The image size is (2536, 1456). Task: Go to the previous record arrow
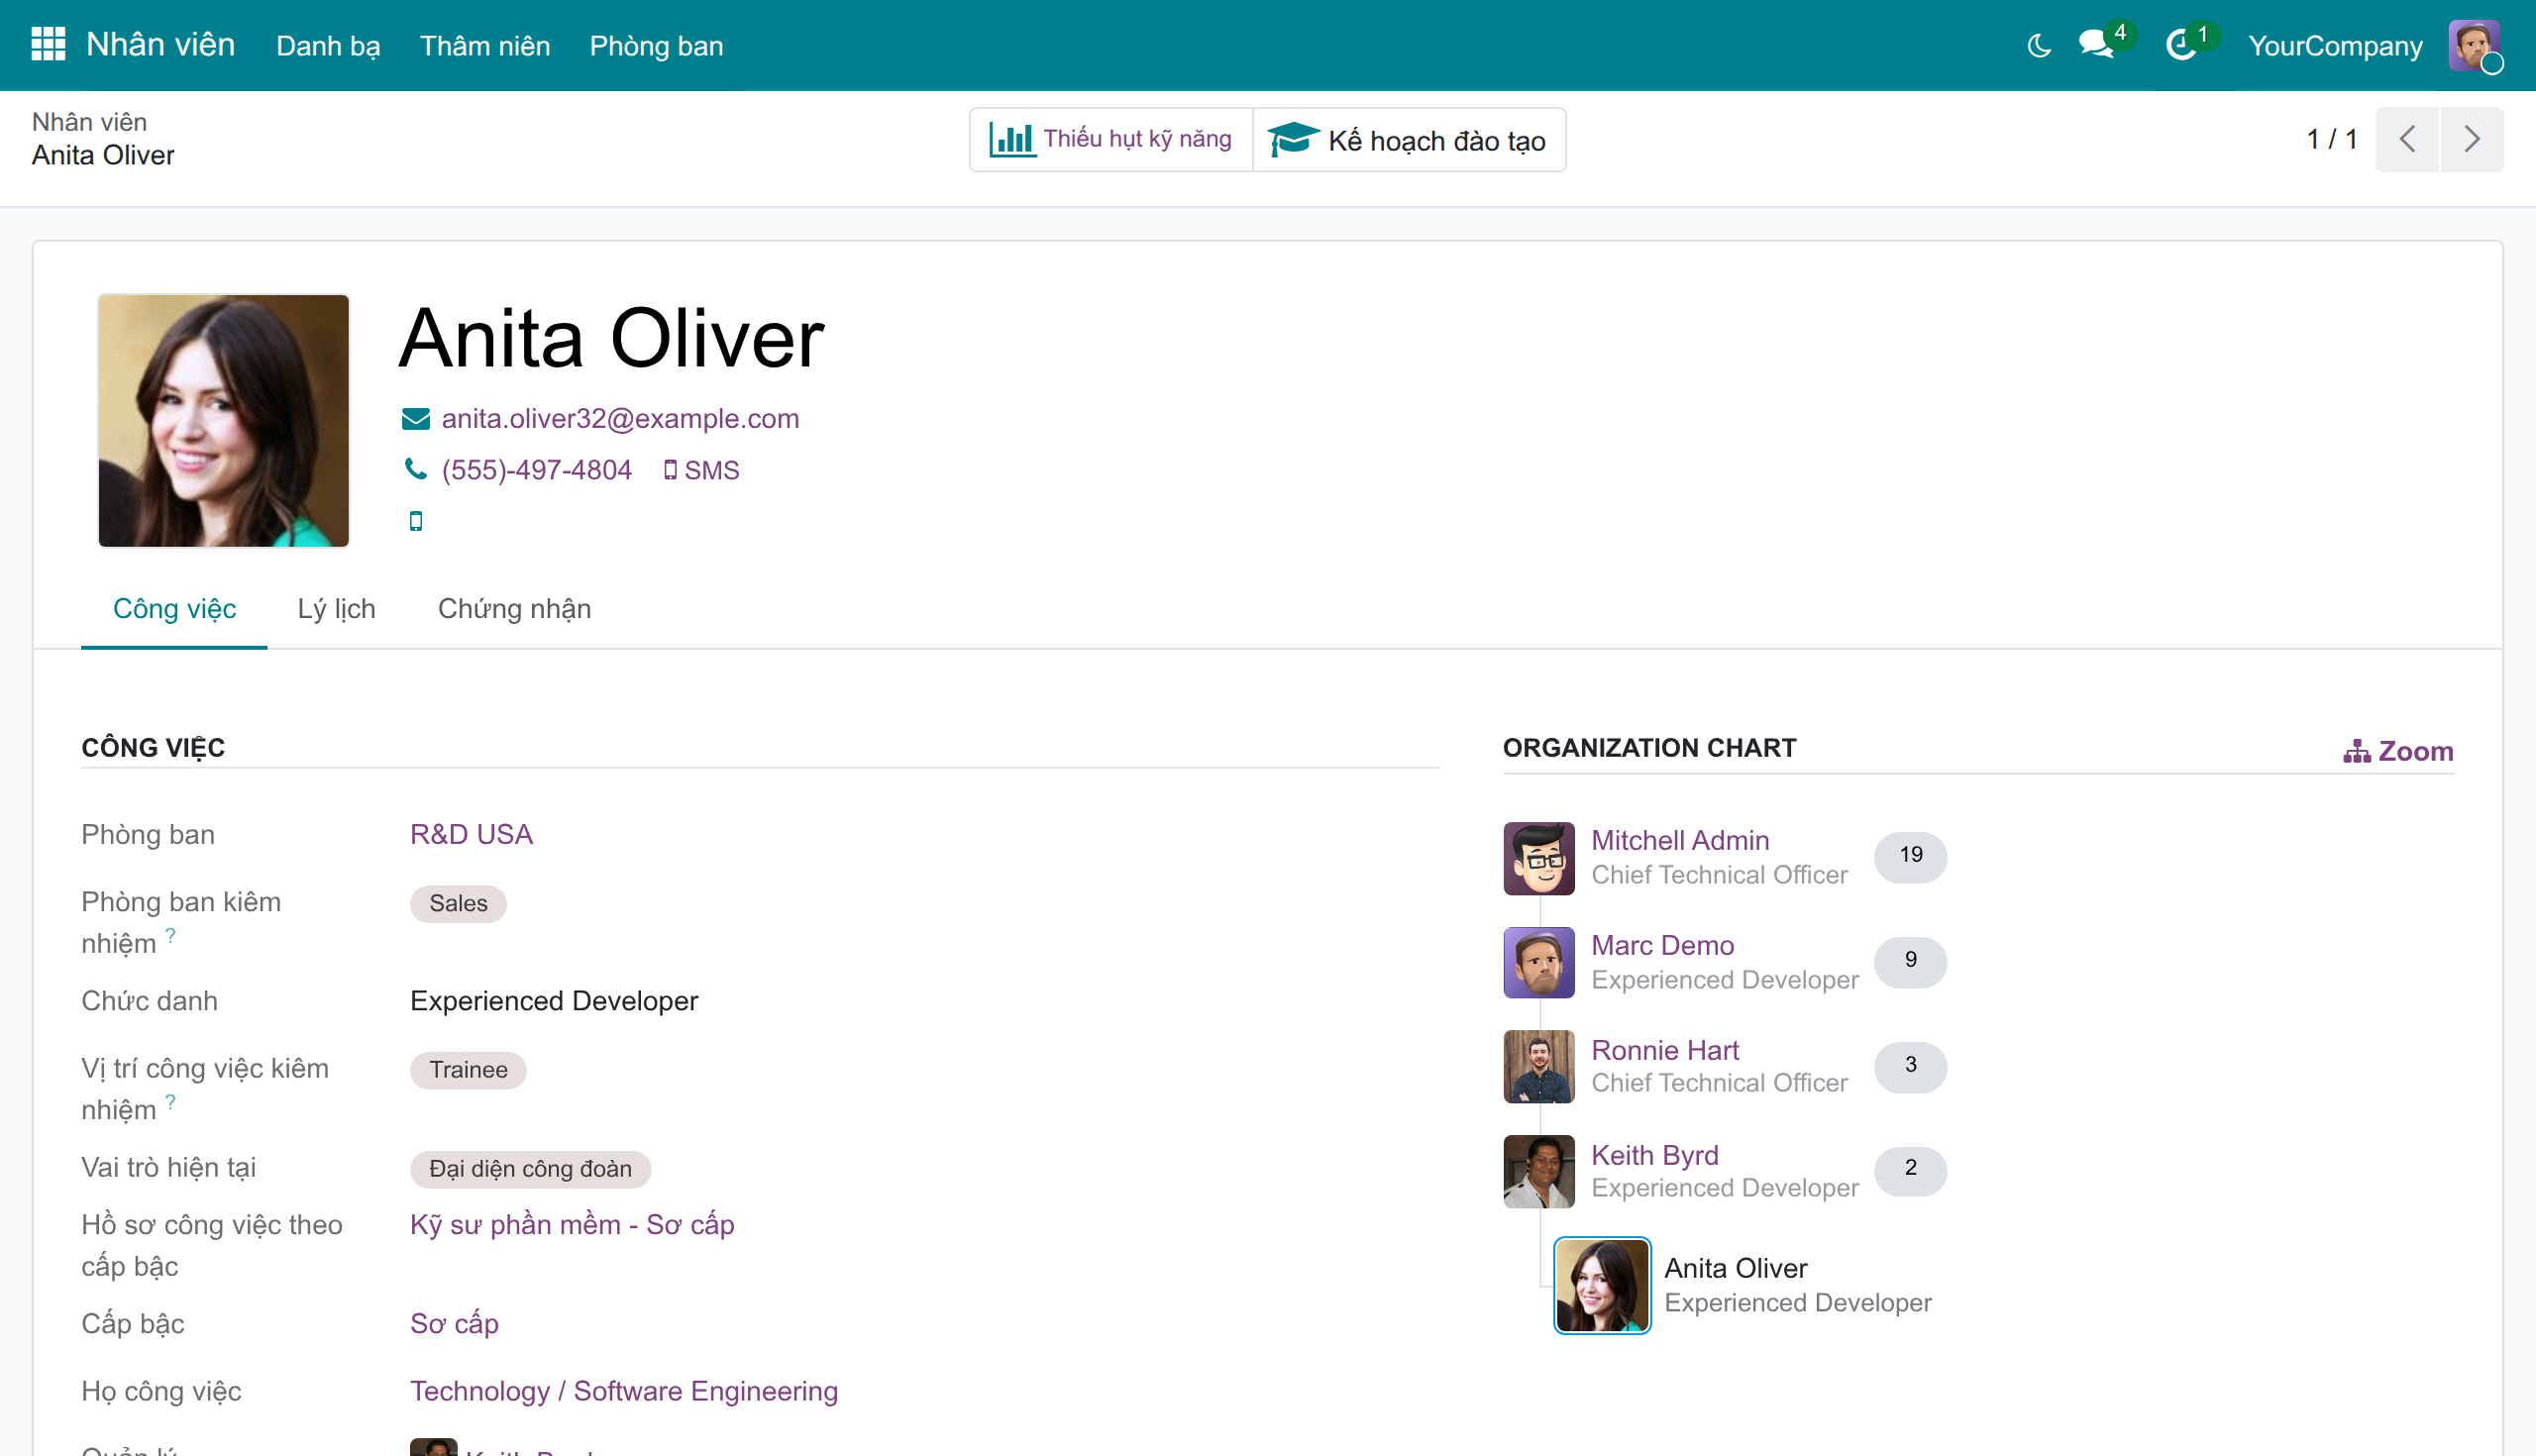(x=2407, y=139)
